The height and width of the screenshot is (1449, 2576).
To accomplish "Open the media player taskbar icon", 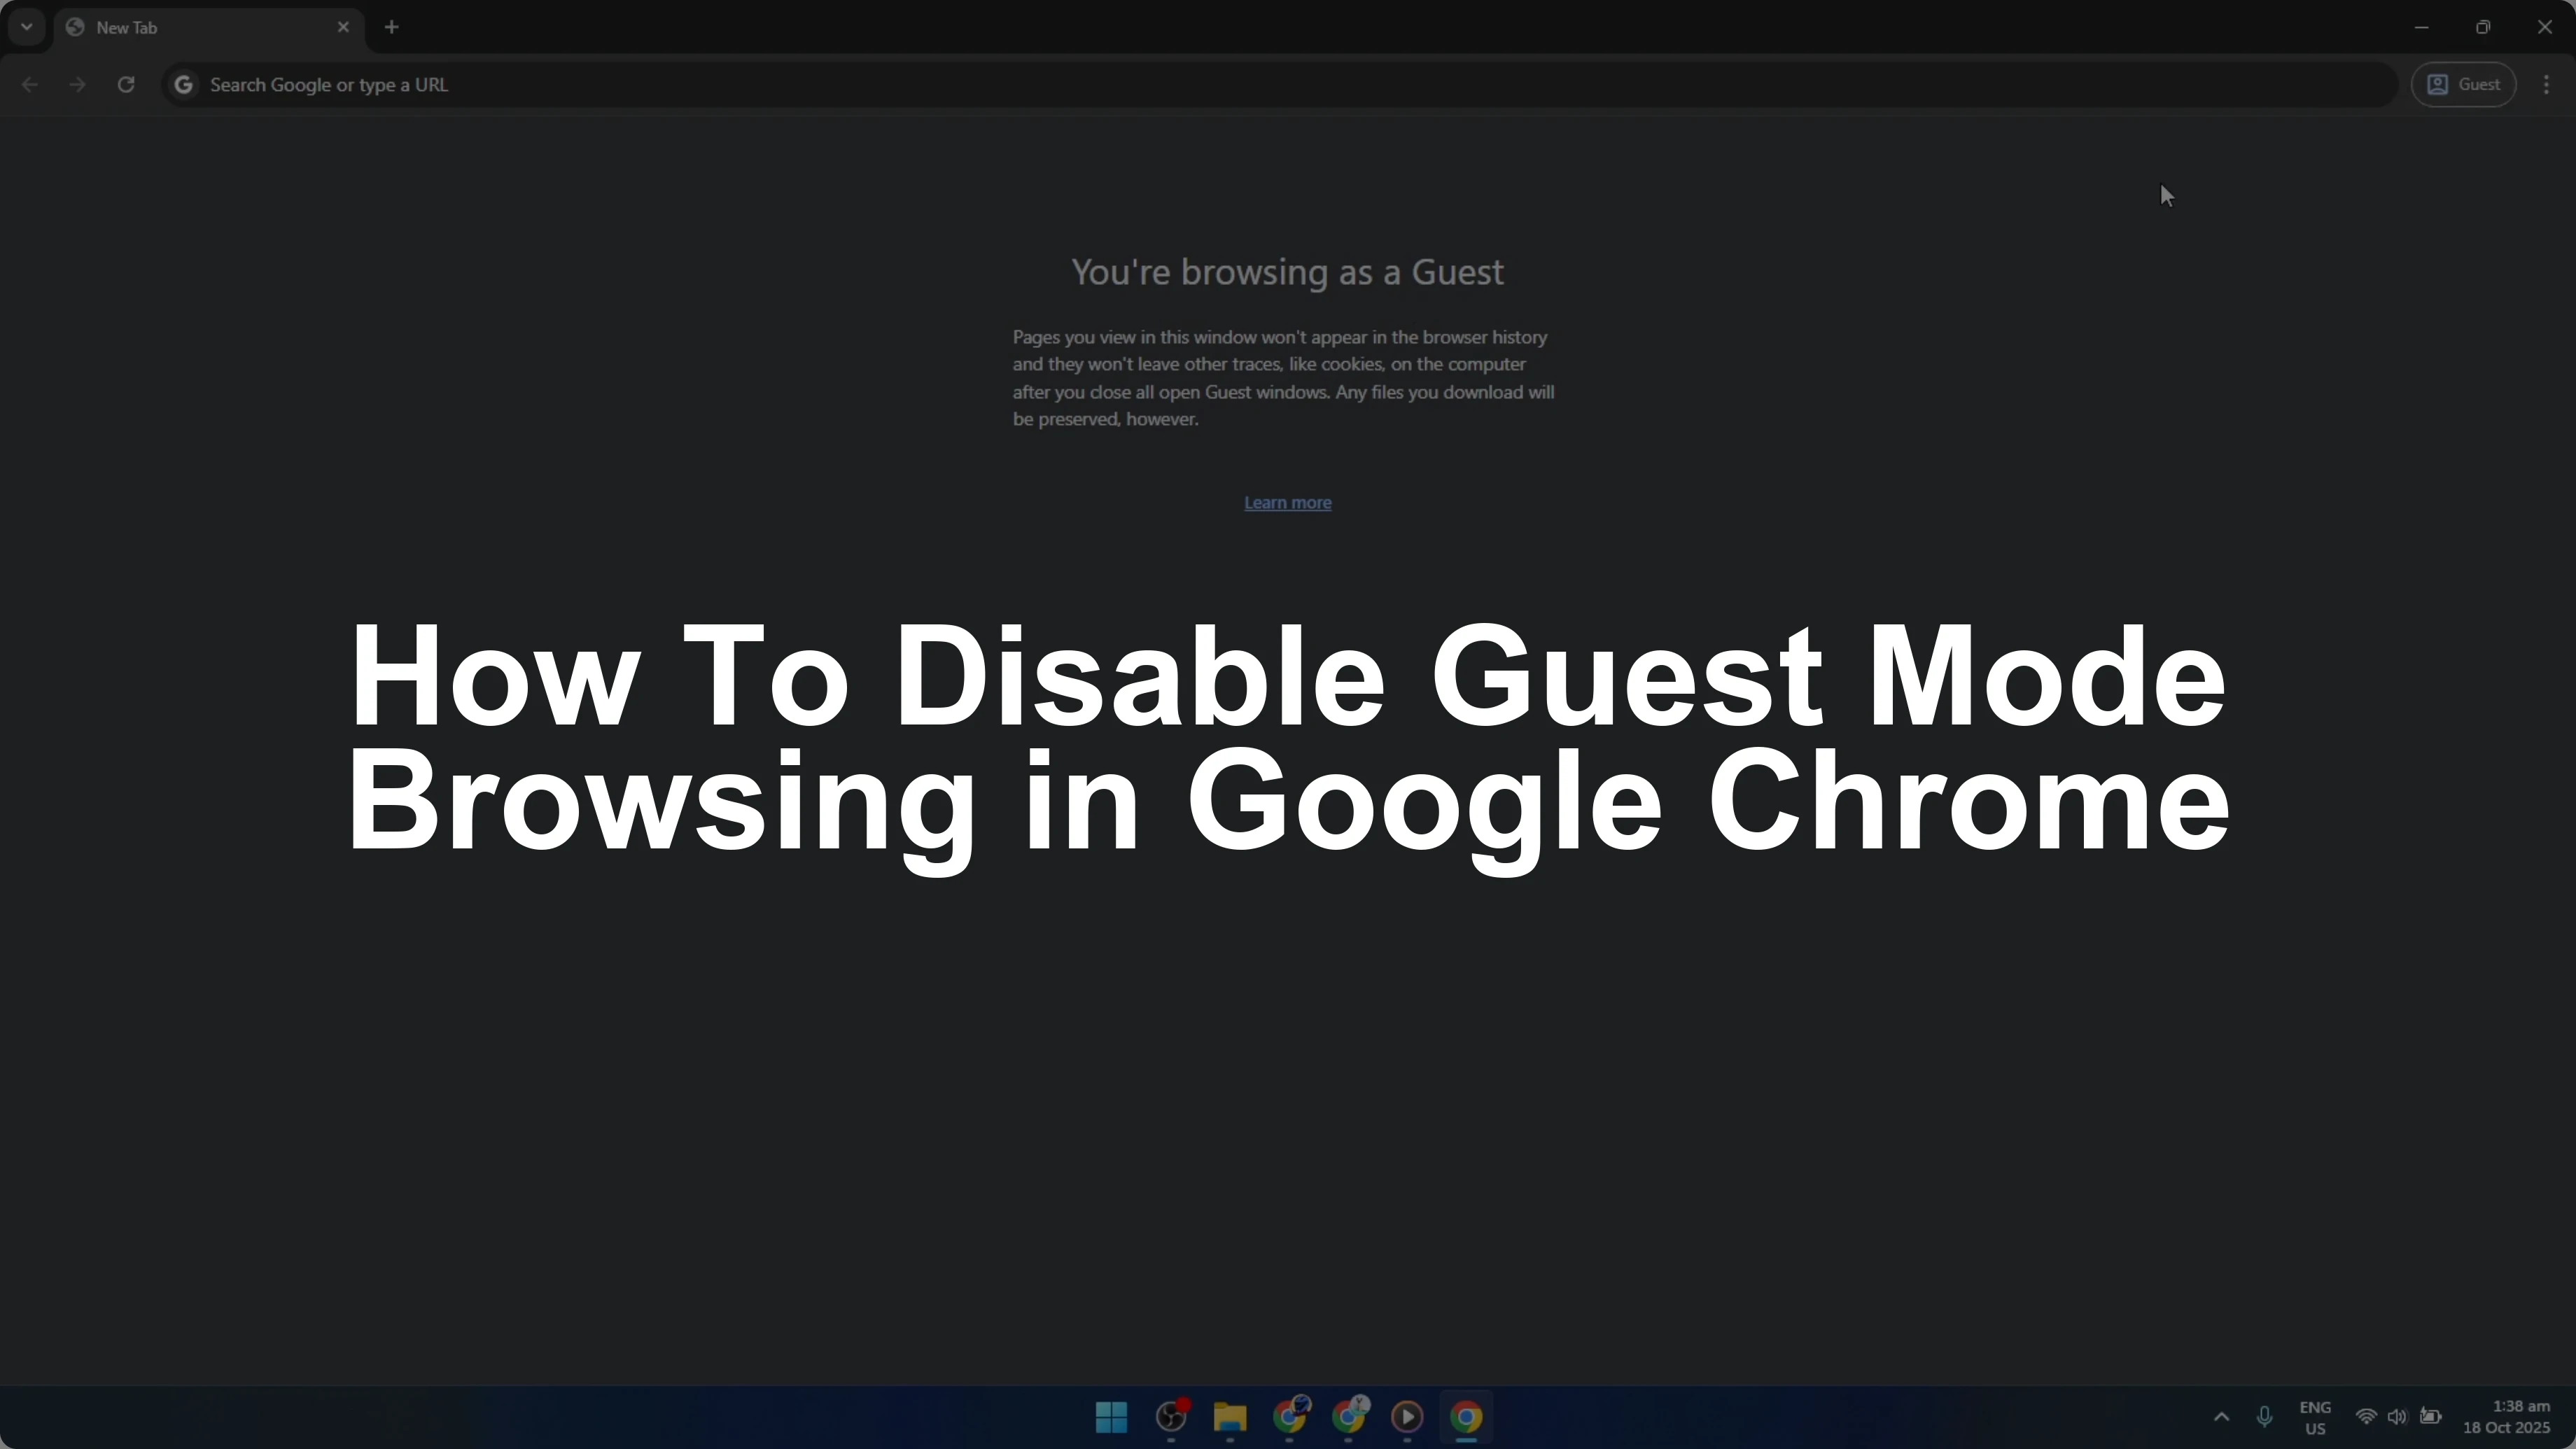I will click(1407, 1417).
